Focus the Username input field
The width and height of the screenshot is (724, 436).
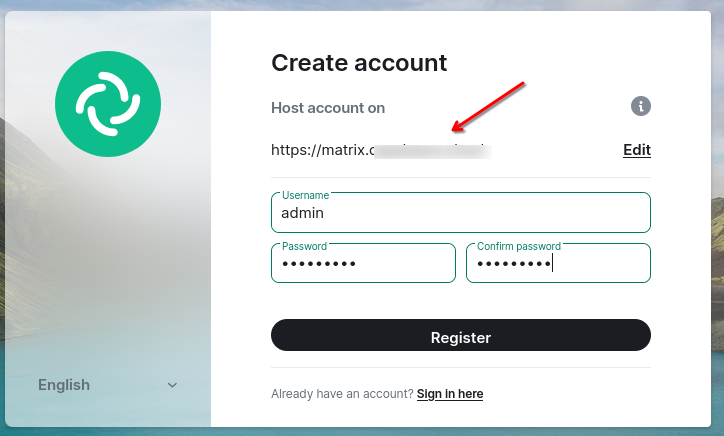(460, 213)
